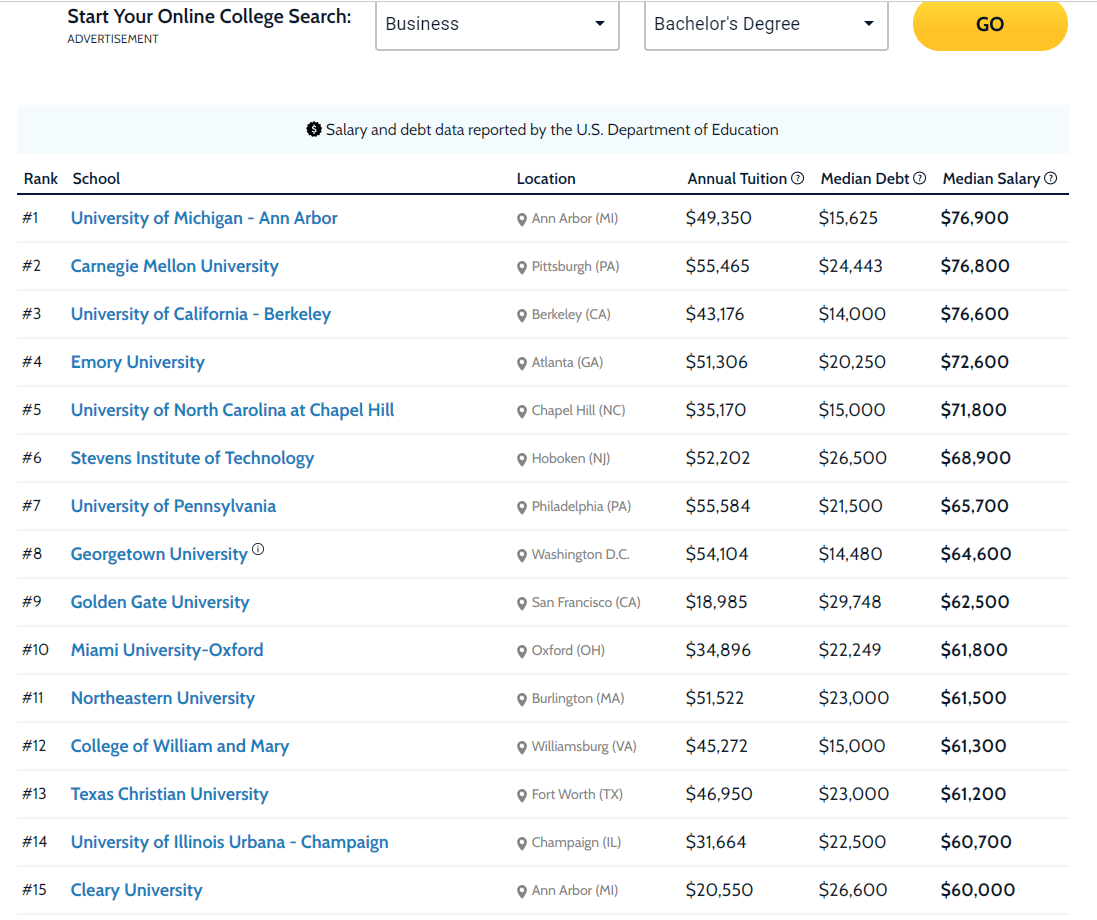Click the location pin beside Pittsburgh (PA)

522,268
